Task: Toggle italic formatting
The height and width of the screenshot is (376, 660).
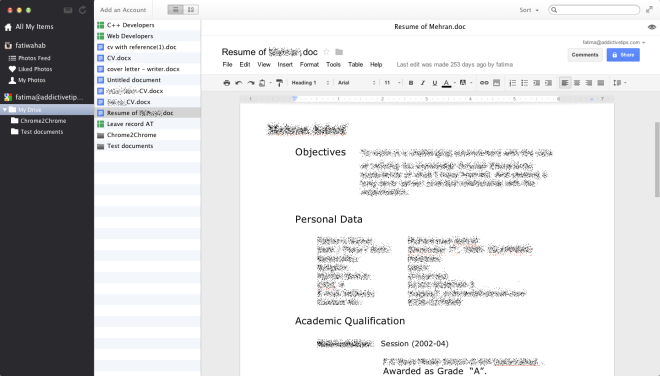Action: click(x=423, y=83)
